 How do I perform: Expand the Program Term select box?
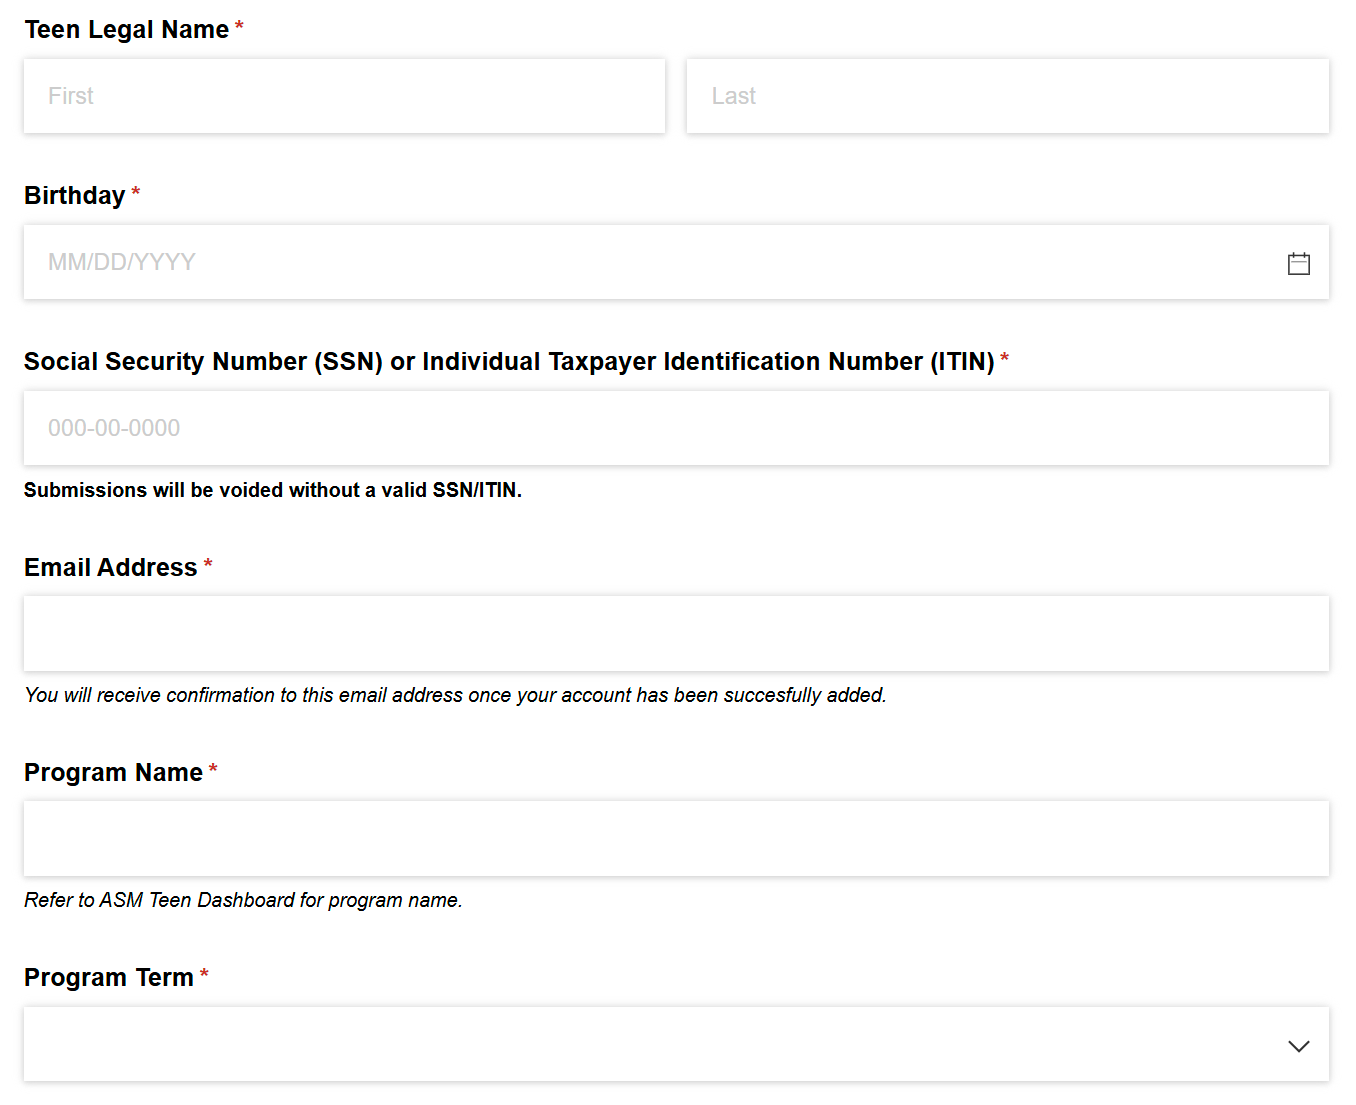pos(676,1044)
